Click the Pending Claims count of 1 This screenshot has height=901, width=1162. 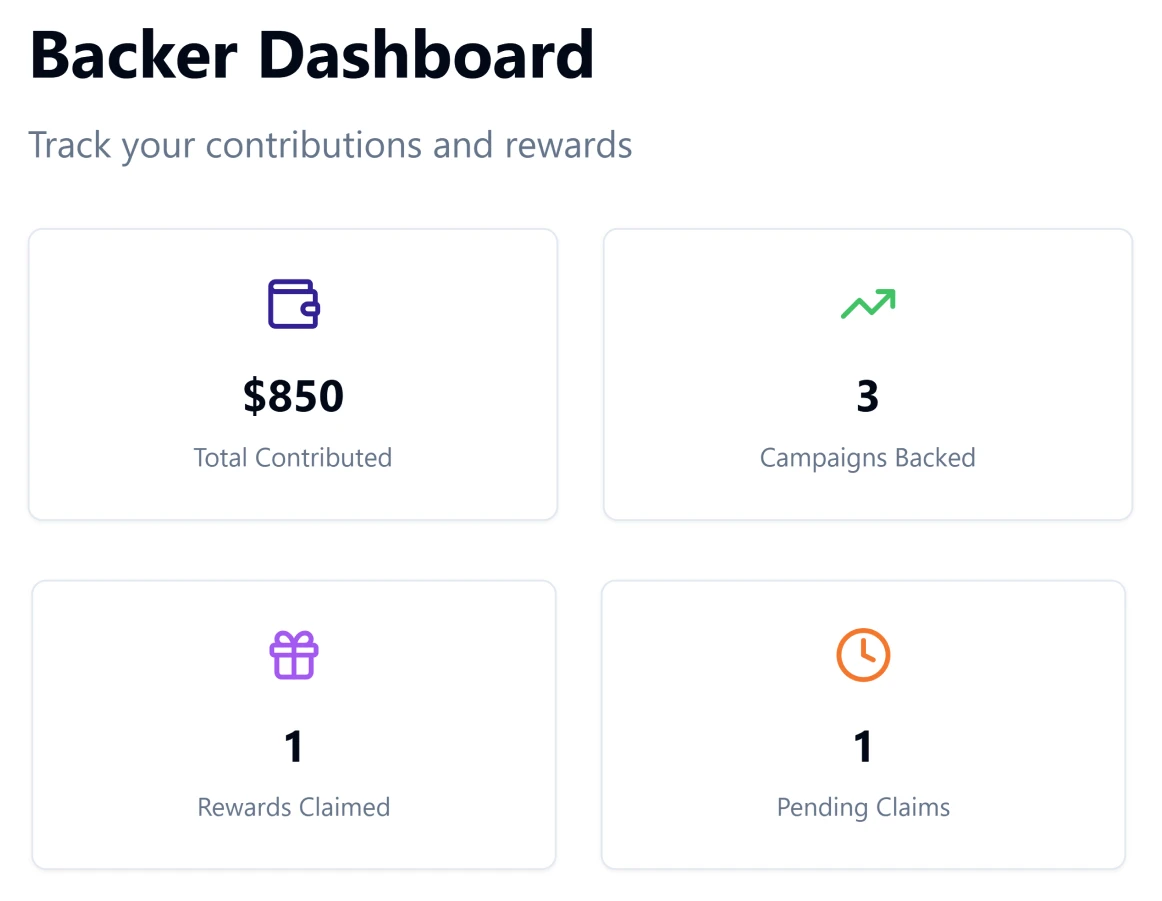863,746
